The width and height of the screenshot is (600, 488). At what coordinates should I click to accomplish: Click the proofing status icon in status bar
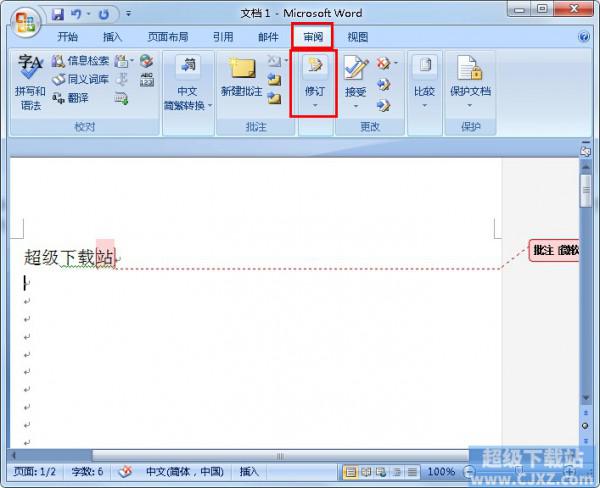tap(125, 472)
